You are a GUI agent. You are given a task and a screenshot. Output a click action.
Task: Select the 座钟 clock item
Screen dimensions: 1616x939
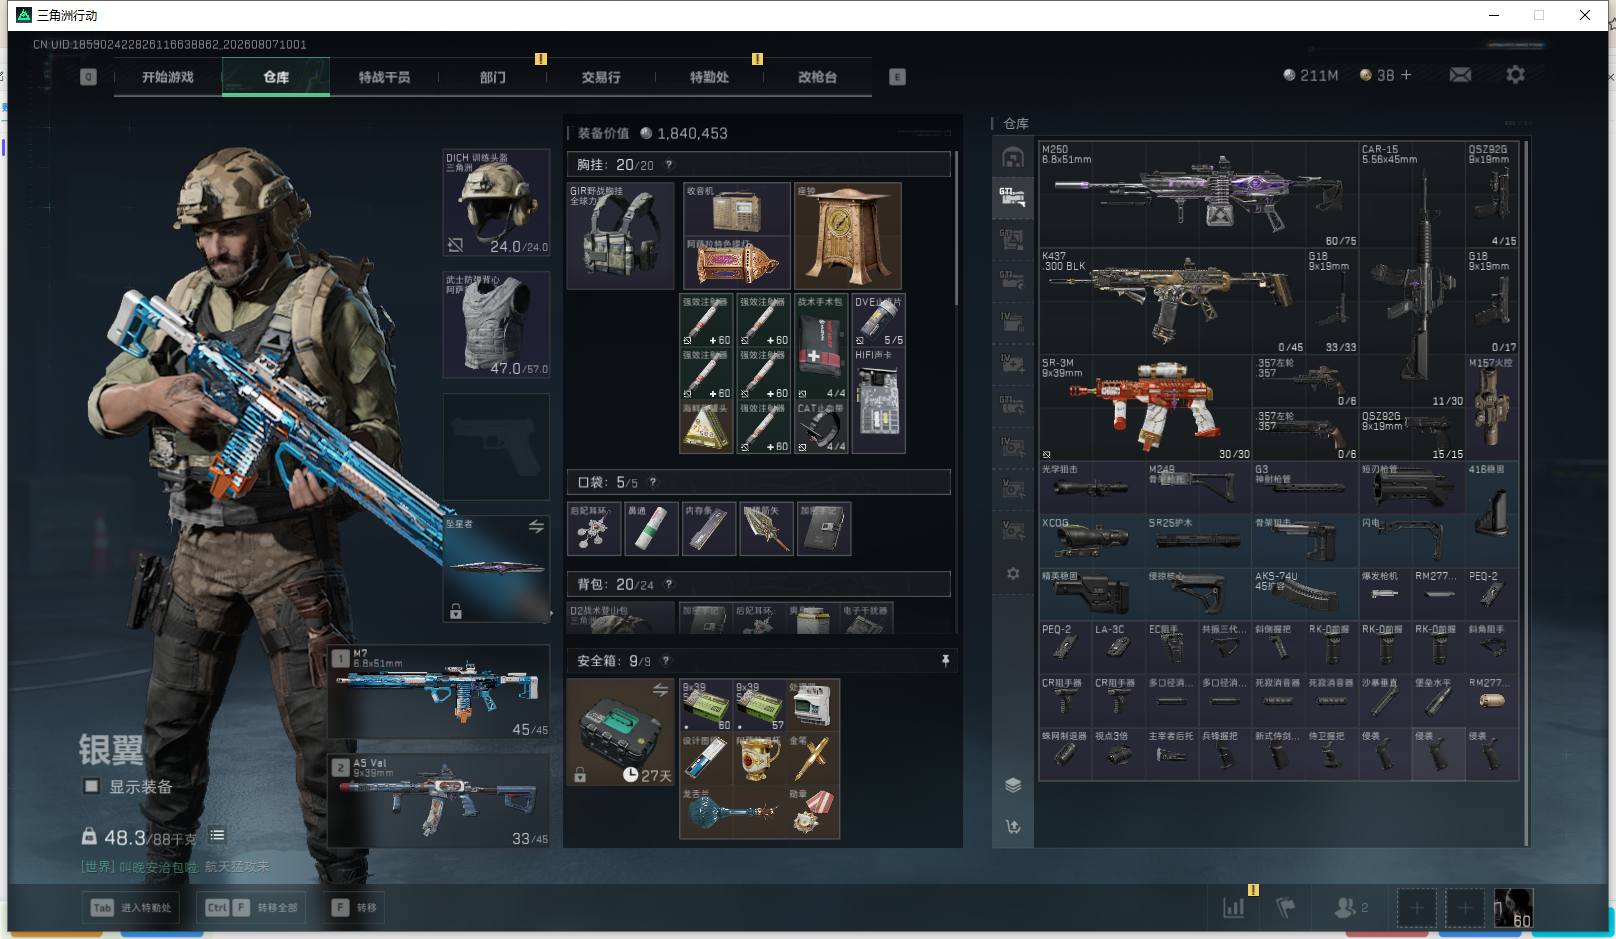(848, 236)
